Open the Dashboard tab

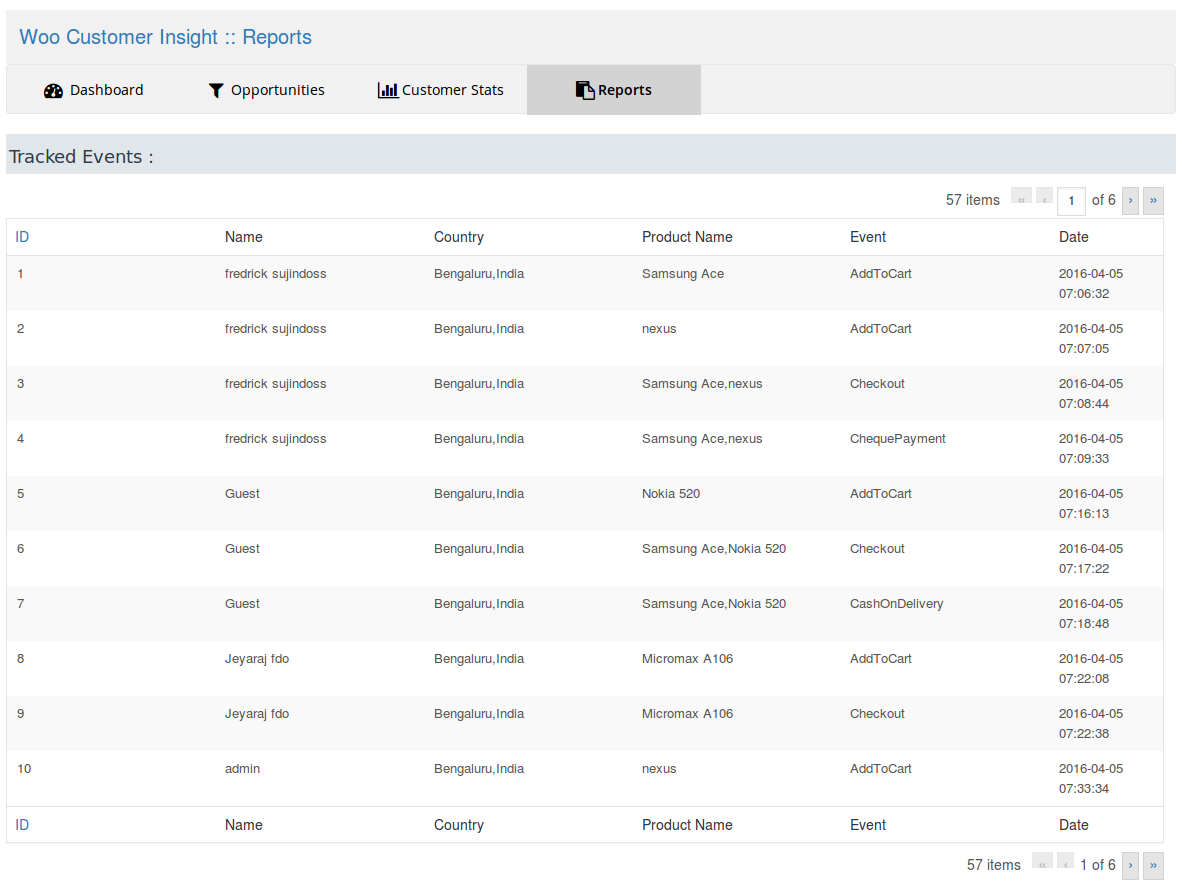94,90
